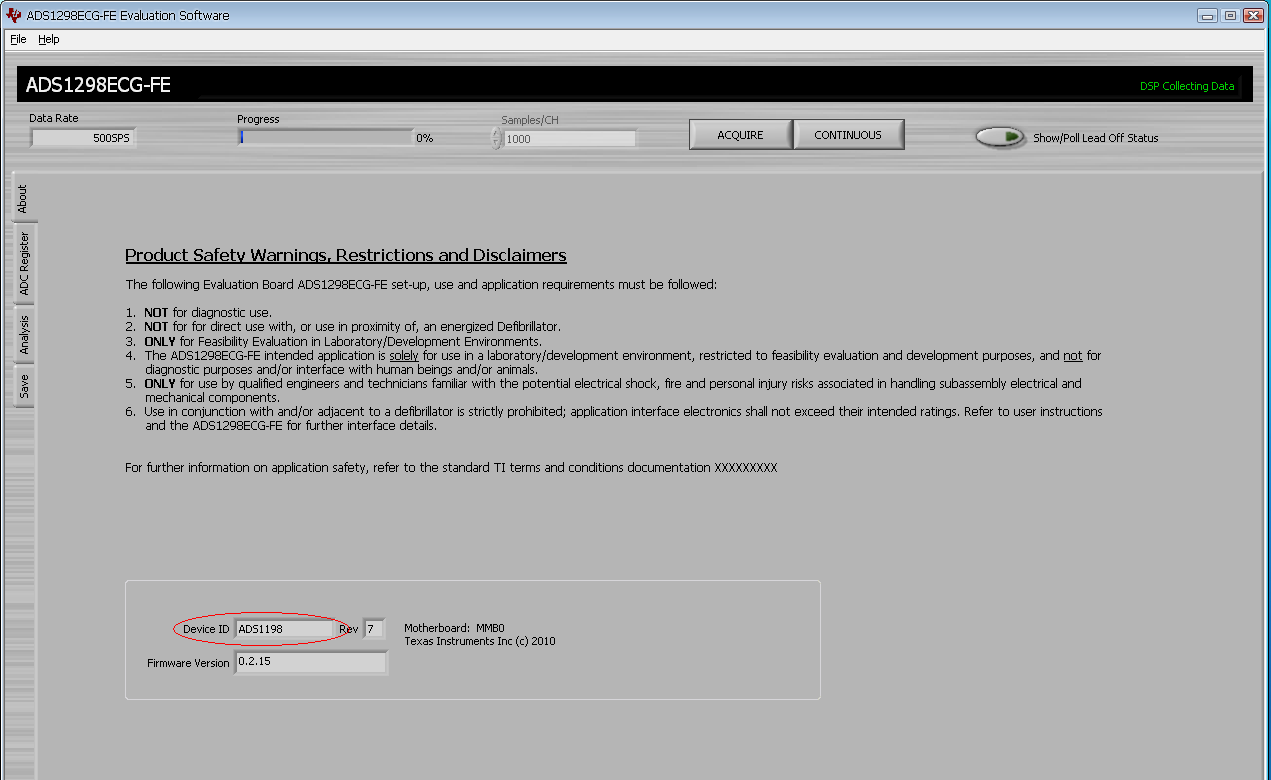Click Texas Instruments Inc (c) 2010 text
1271x780 pixels.
point(480,641)
